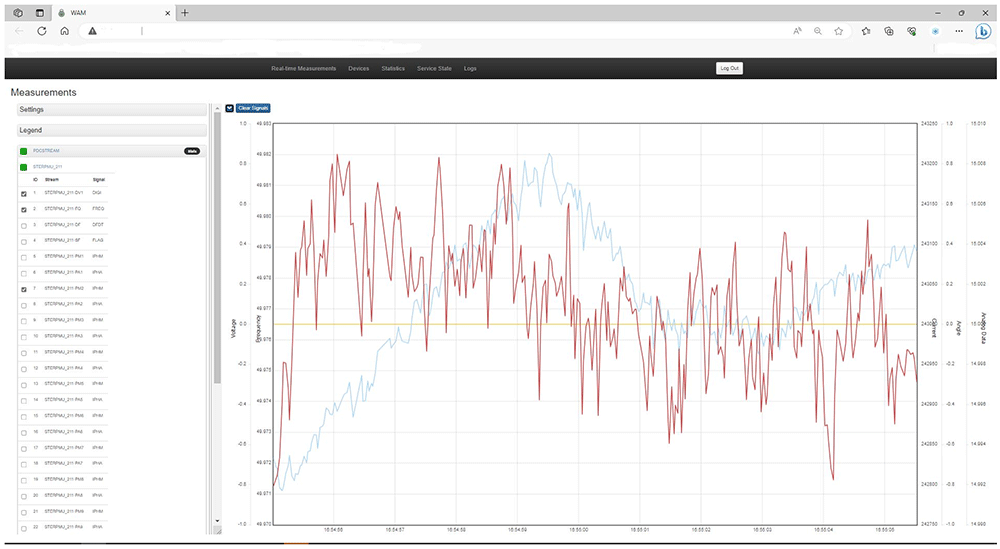The width and height of the screenshot is (1000, 549).
Task: Click the zoom magnifier icon in address bar
Action: pos(818,31)
